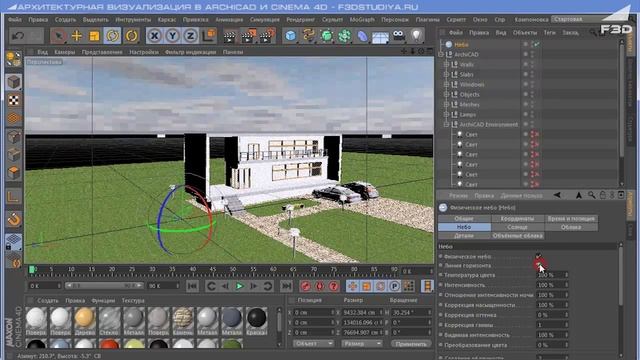Screen dimensions: 640x360
Task: Play the animation forward
Action: [x=240, y=286]
